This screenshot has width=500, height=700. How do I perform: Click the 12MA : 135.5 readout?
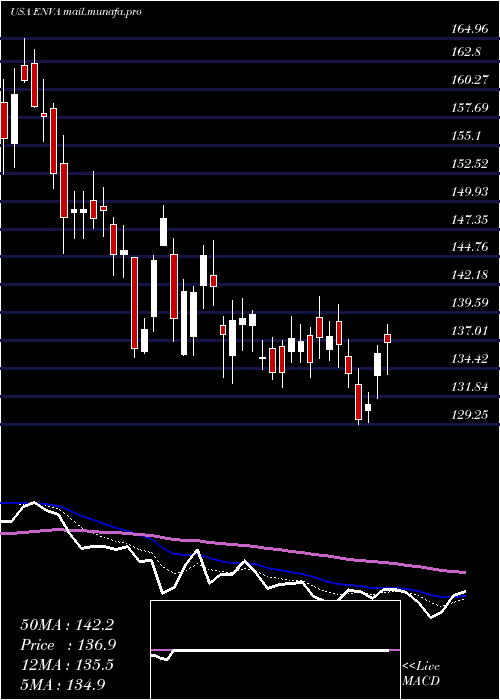point(67,665)
